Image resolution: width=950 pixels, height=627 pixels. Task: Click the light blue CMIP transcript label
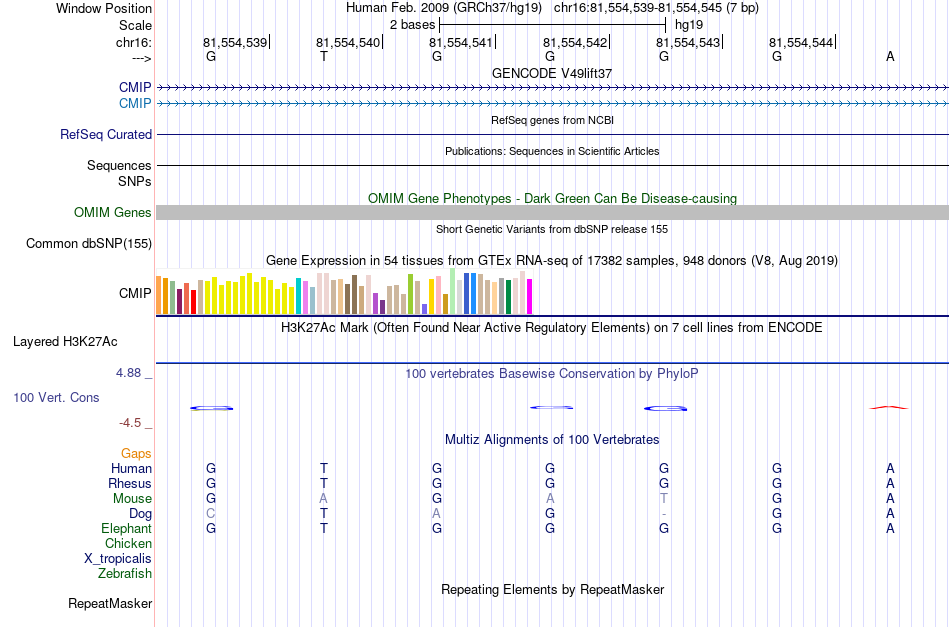pyautogui.click(x=135, y=103)
